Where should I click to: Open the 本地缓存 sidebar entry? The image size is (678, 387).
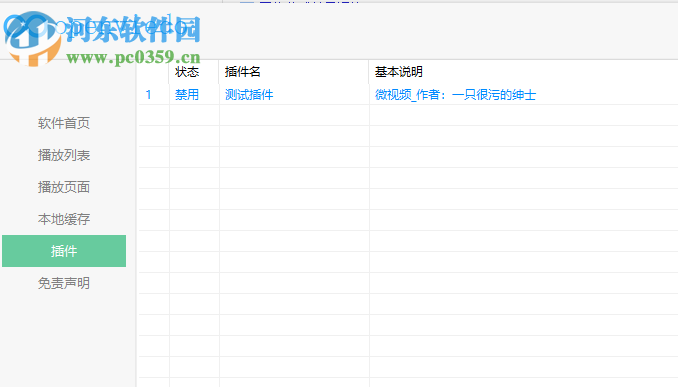64,219
